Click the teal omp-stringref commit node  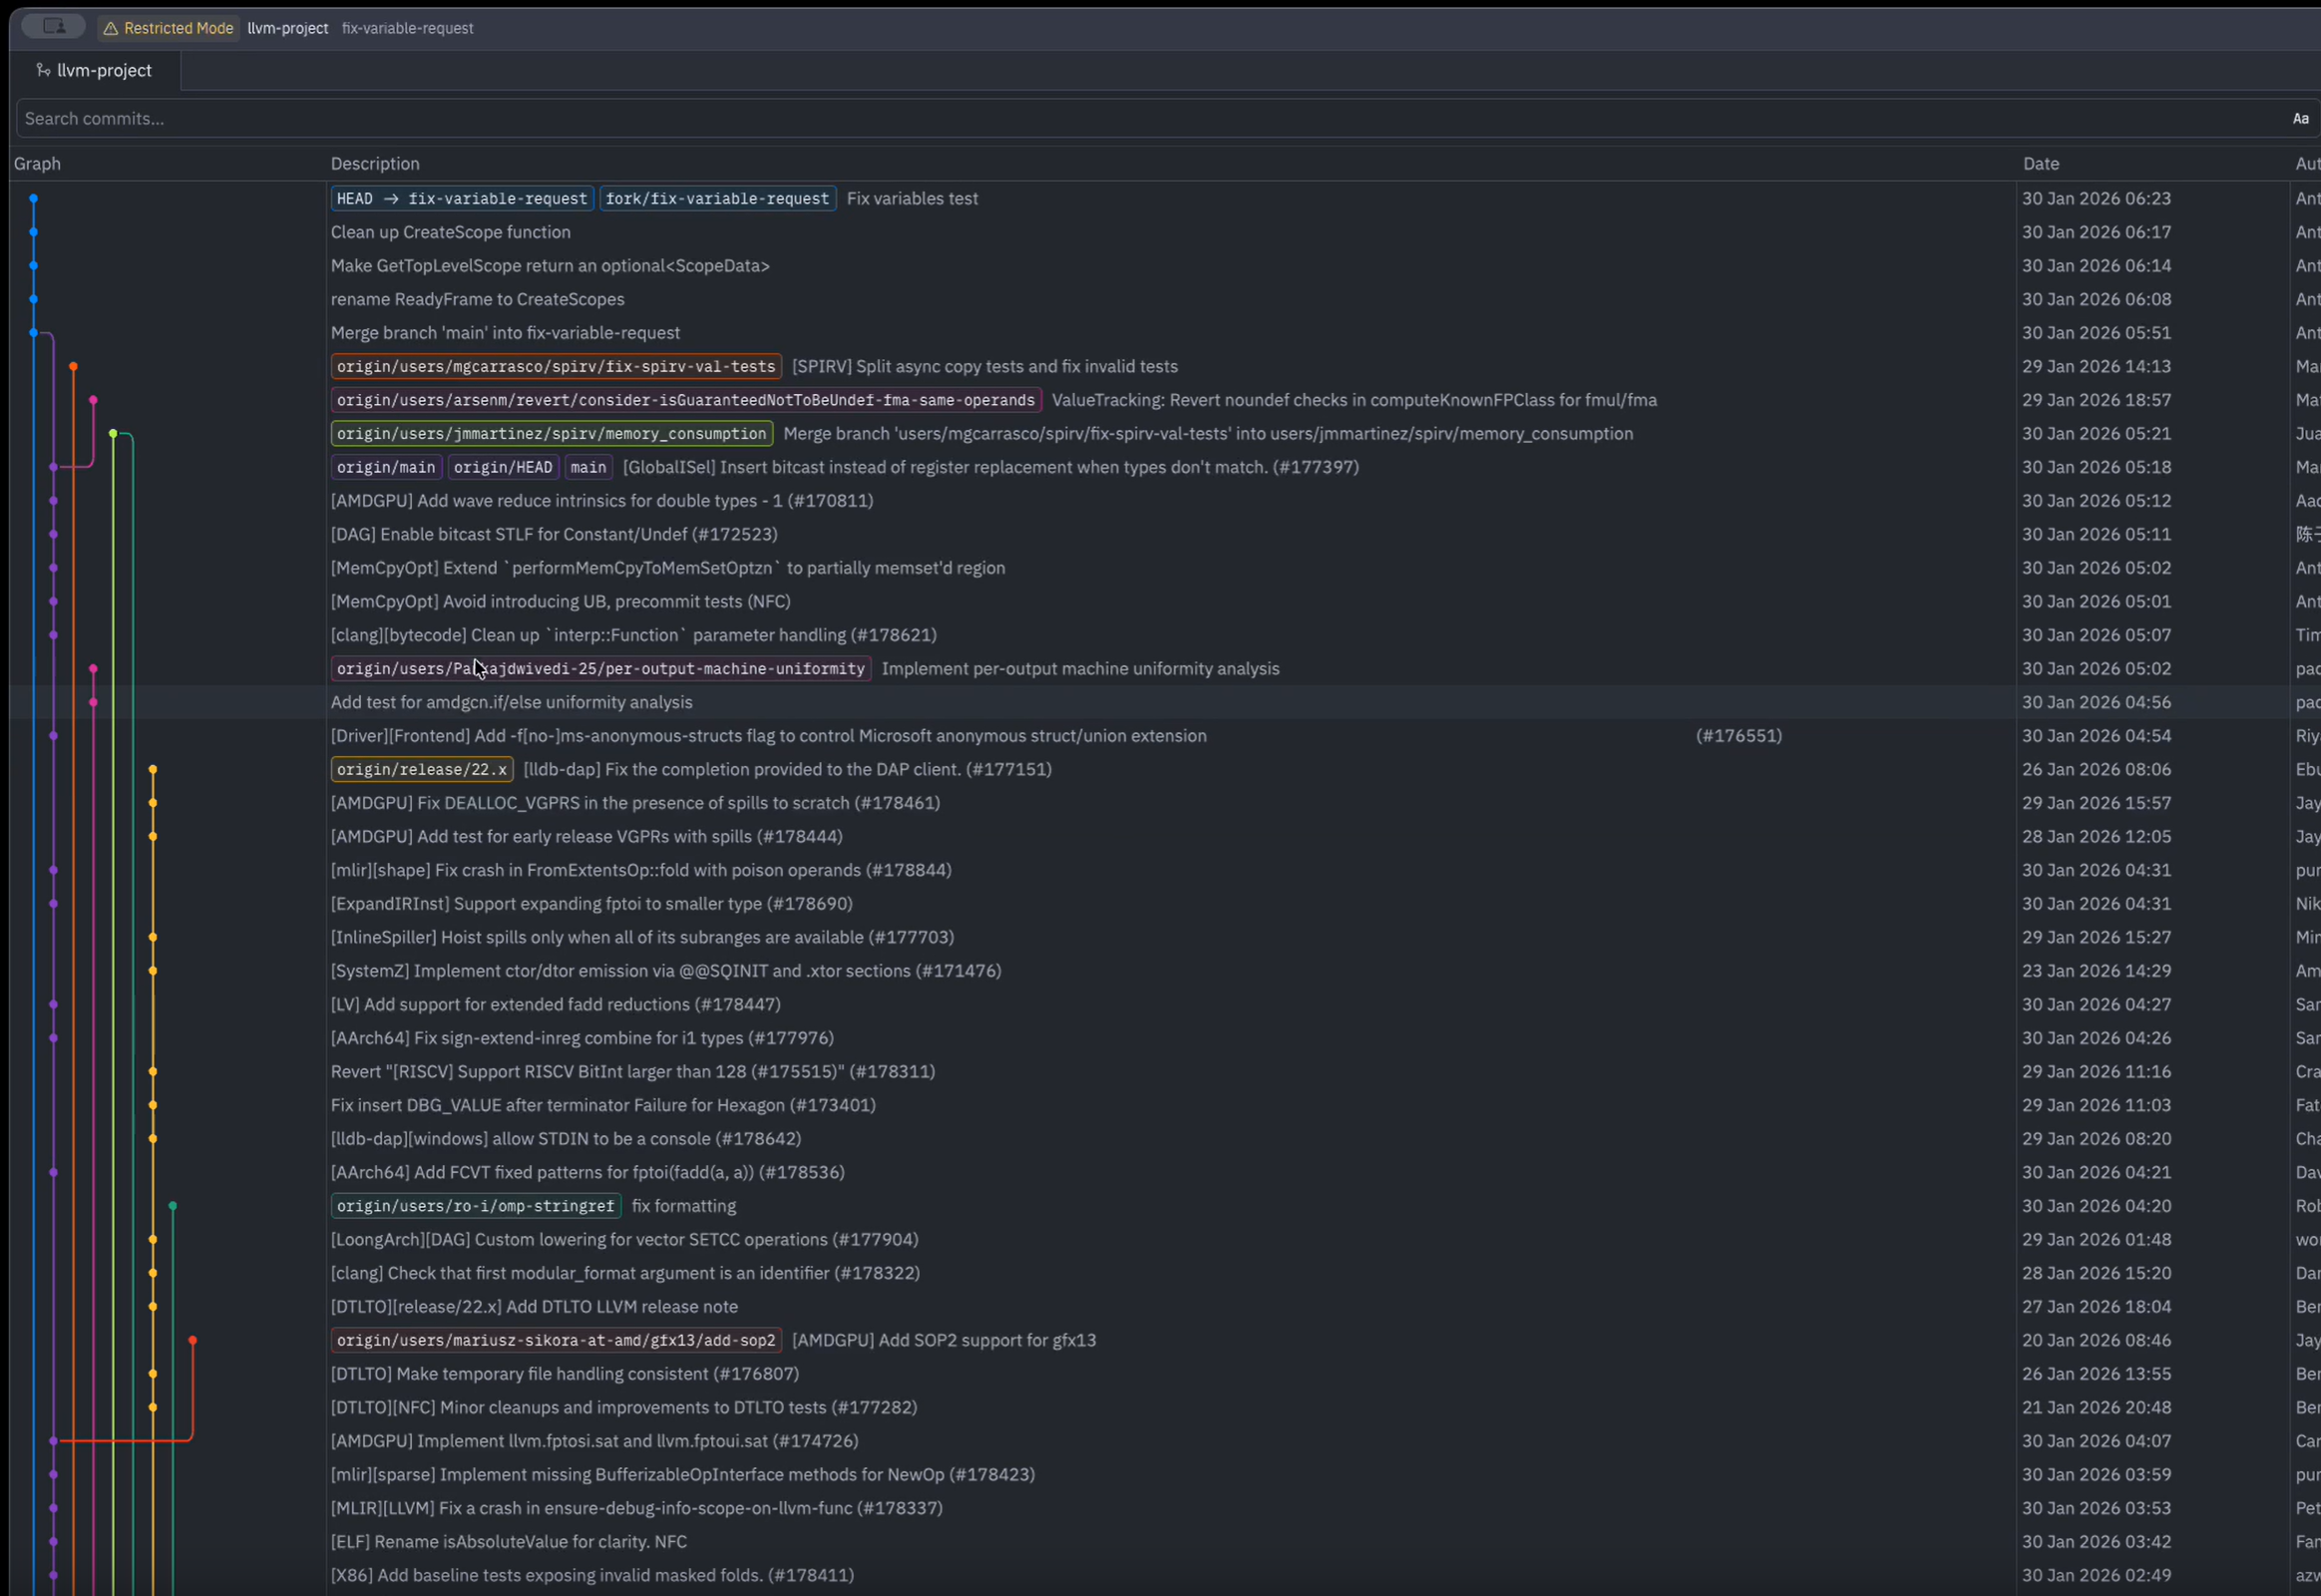click(x=173, y=1206)
